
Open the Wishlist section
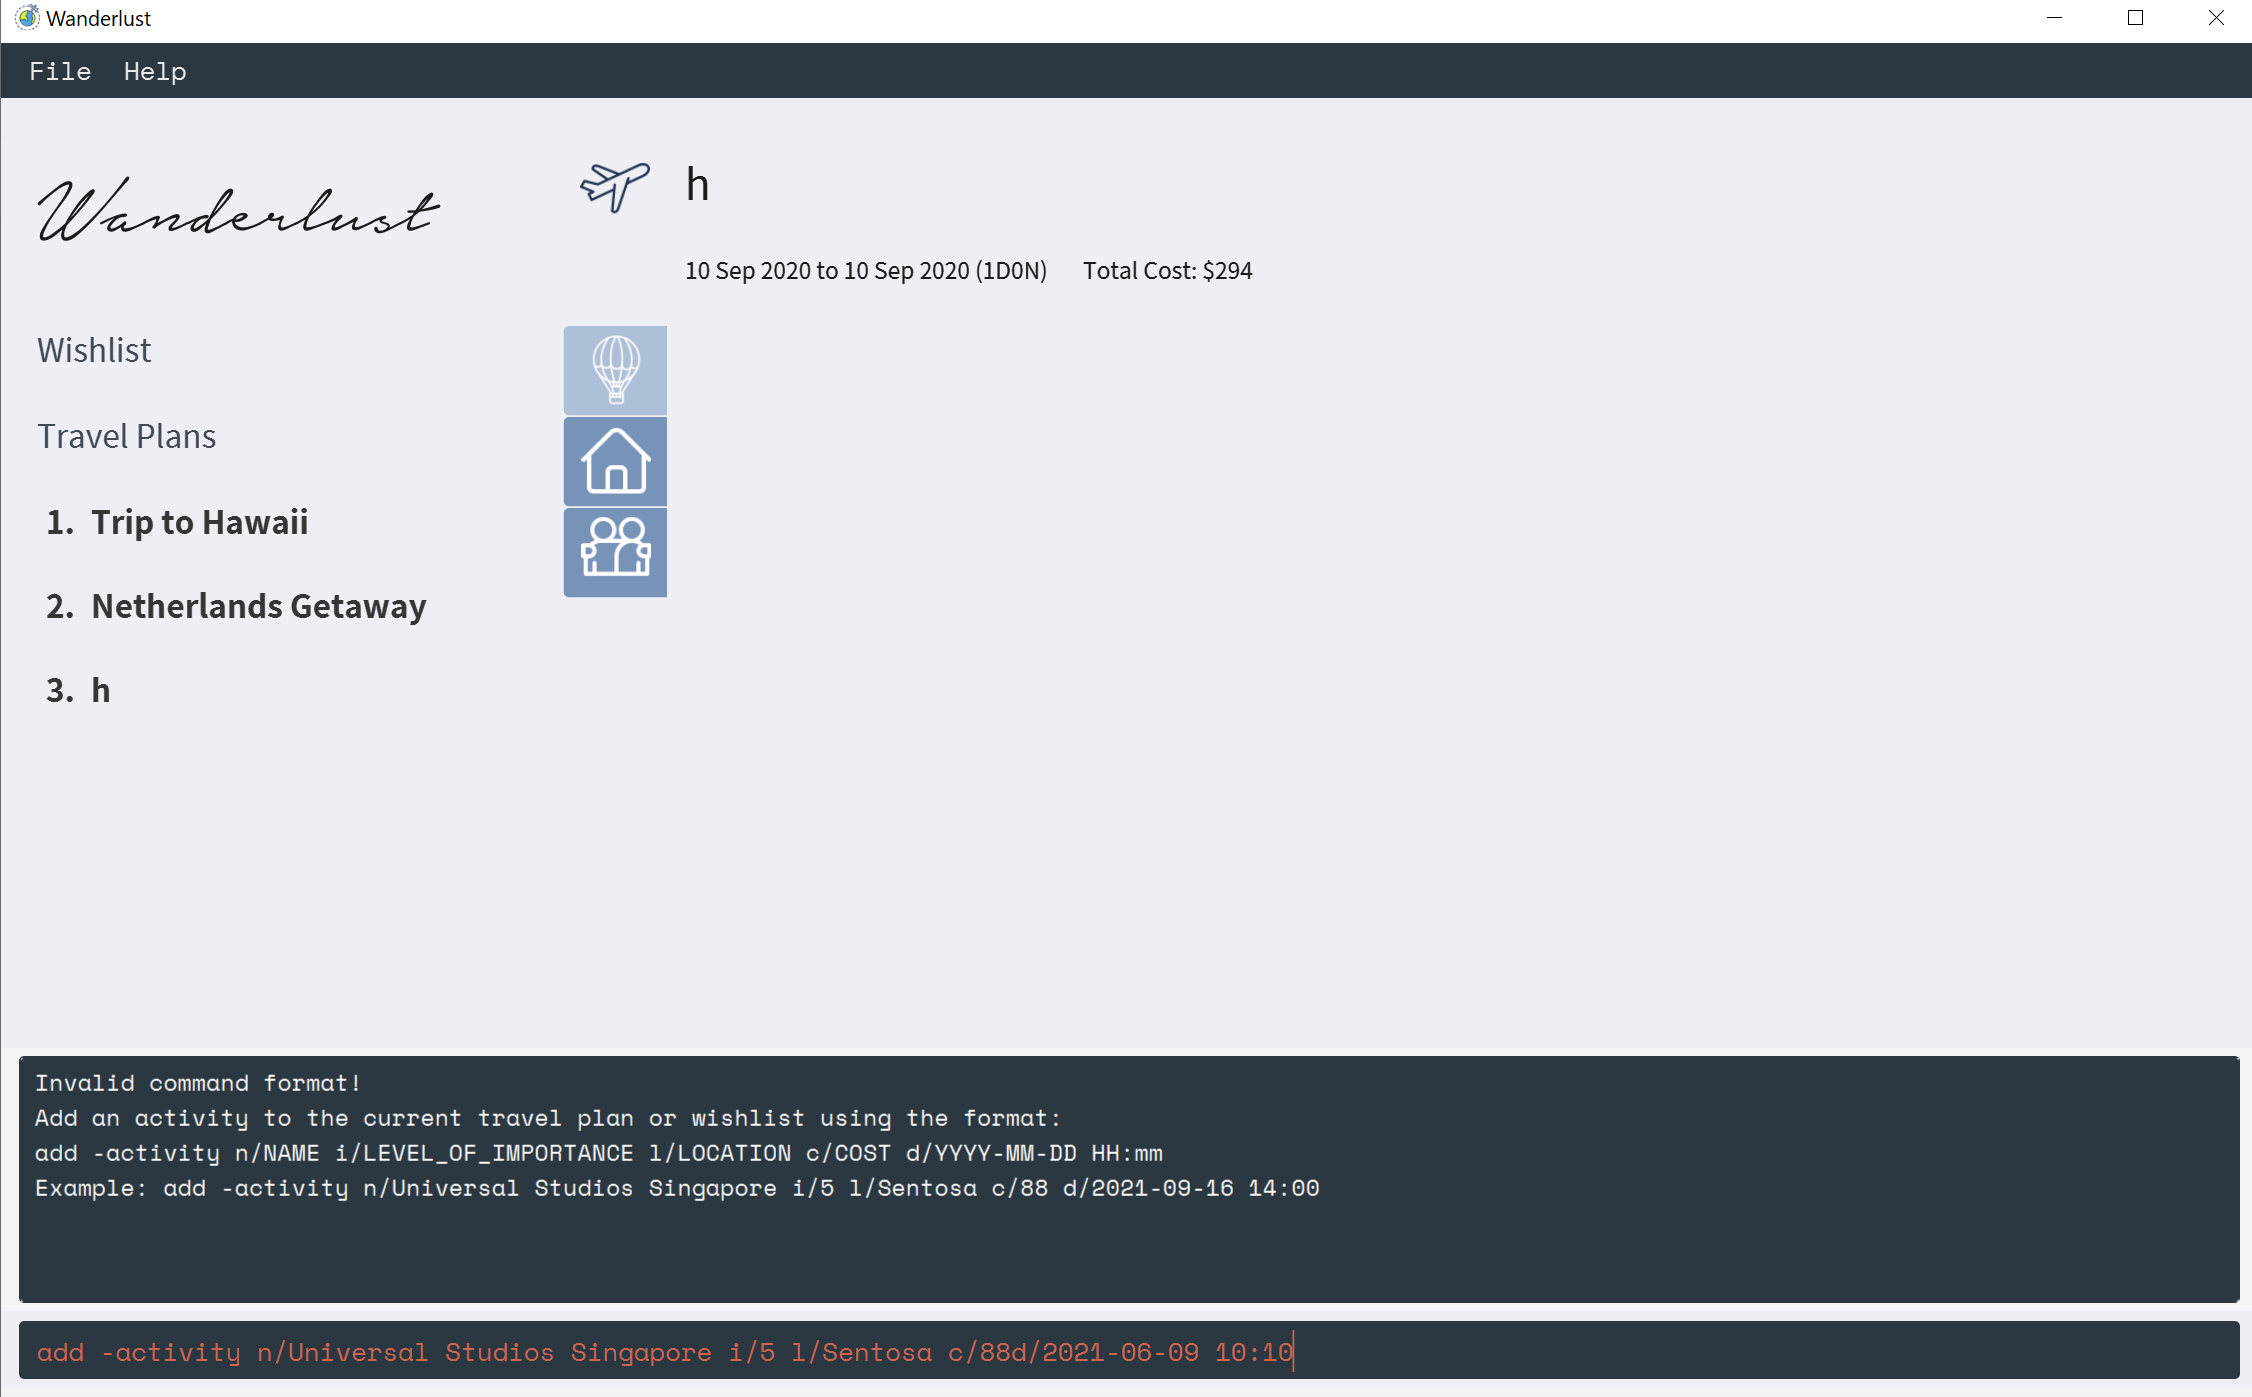[x=94, y=350]
